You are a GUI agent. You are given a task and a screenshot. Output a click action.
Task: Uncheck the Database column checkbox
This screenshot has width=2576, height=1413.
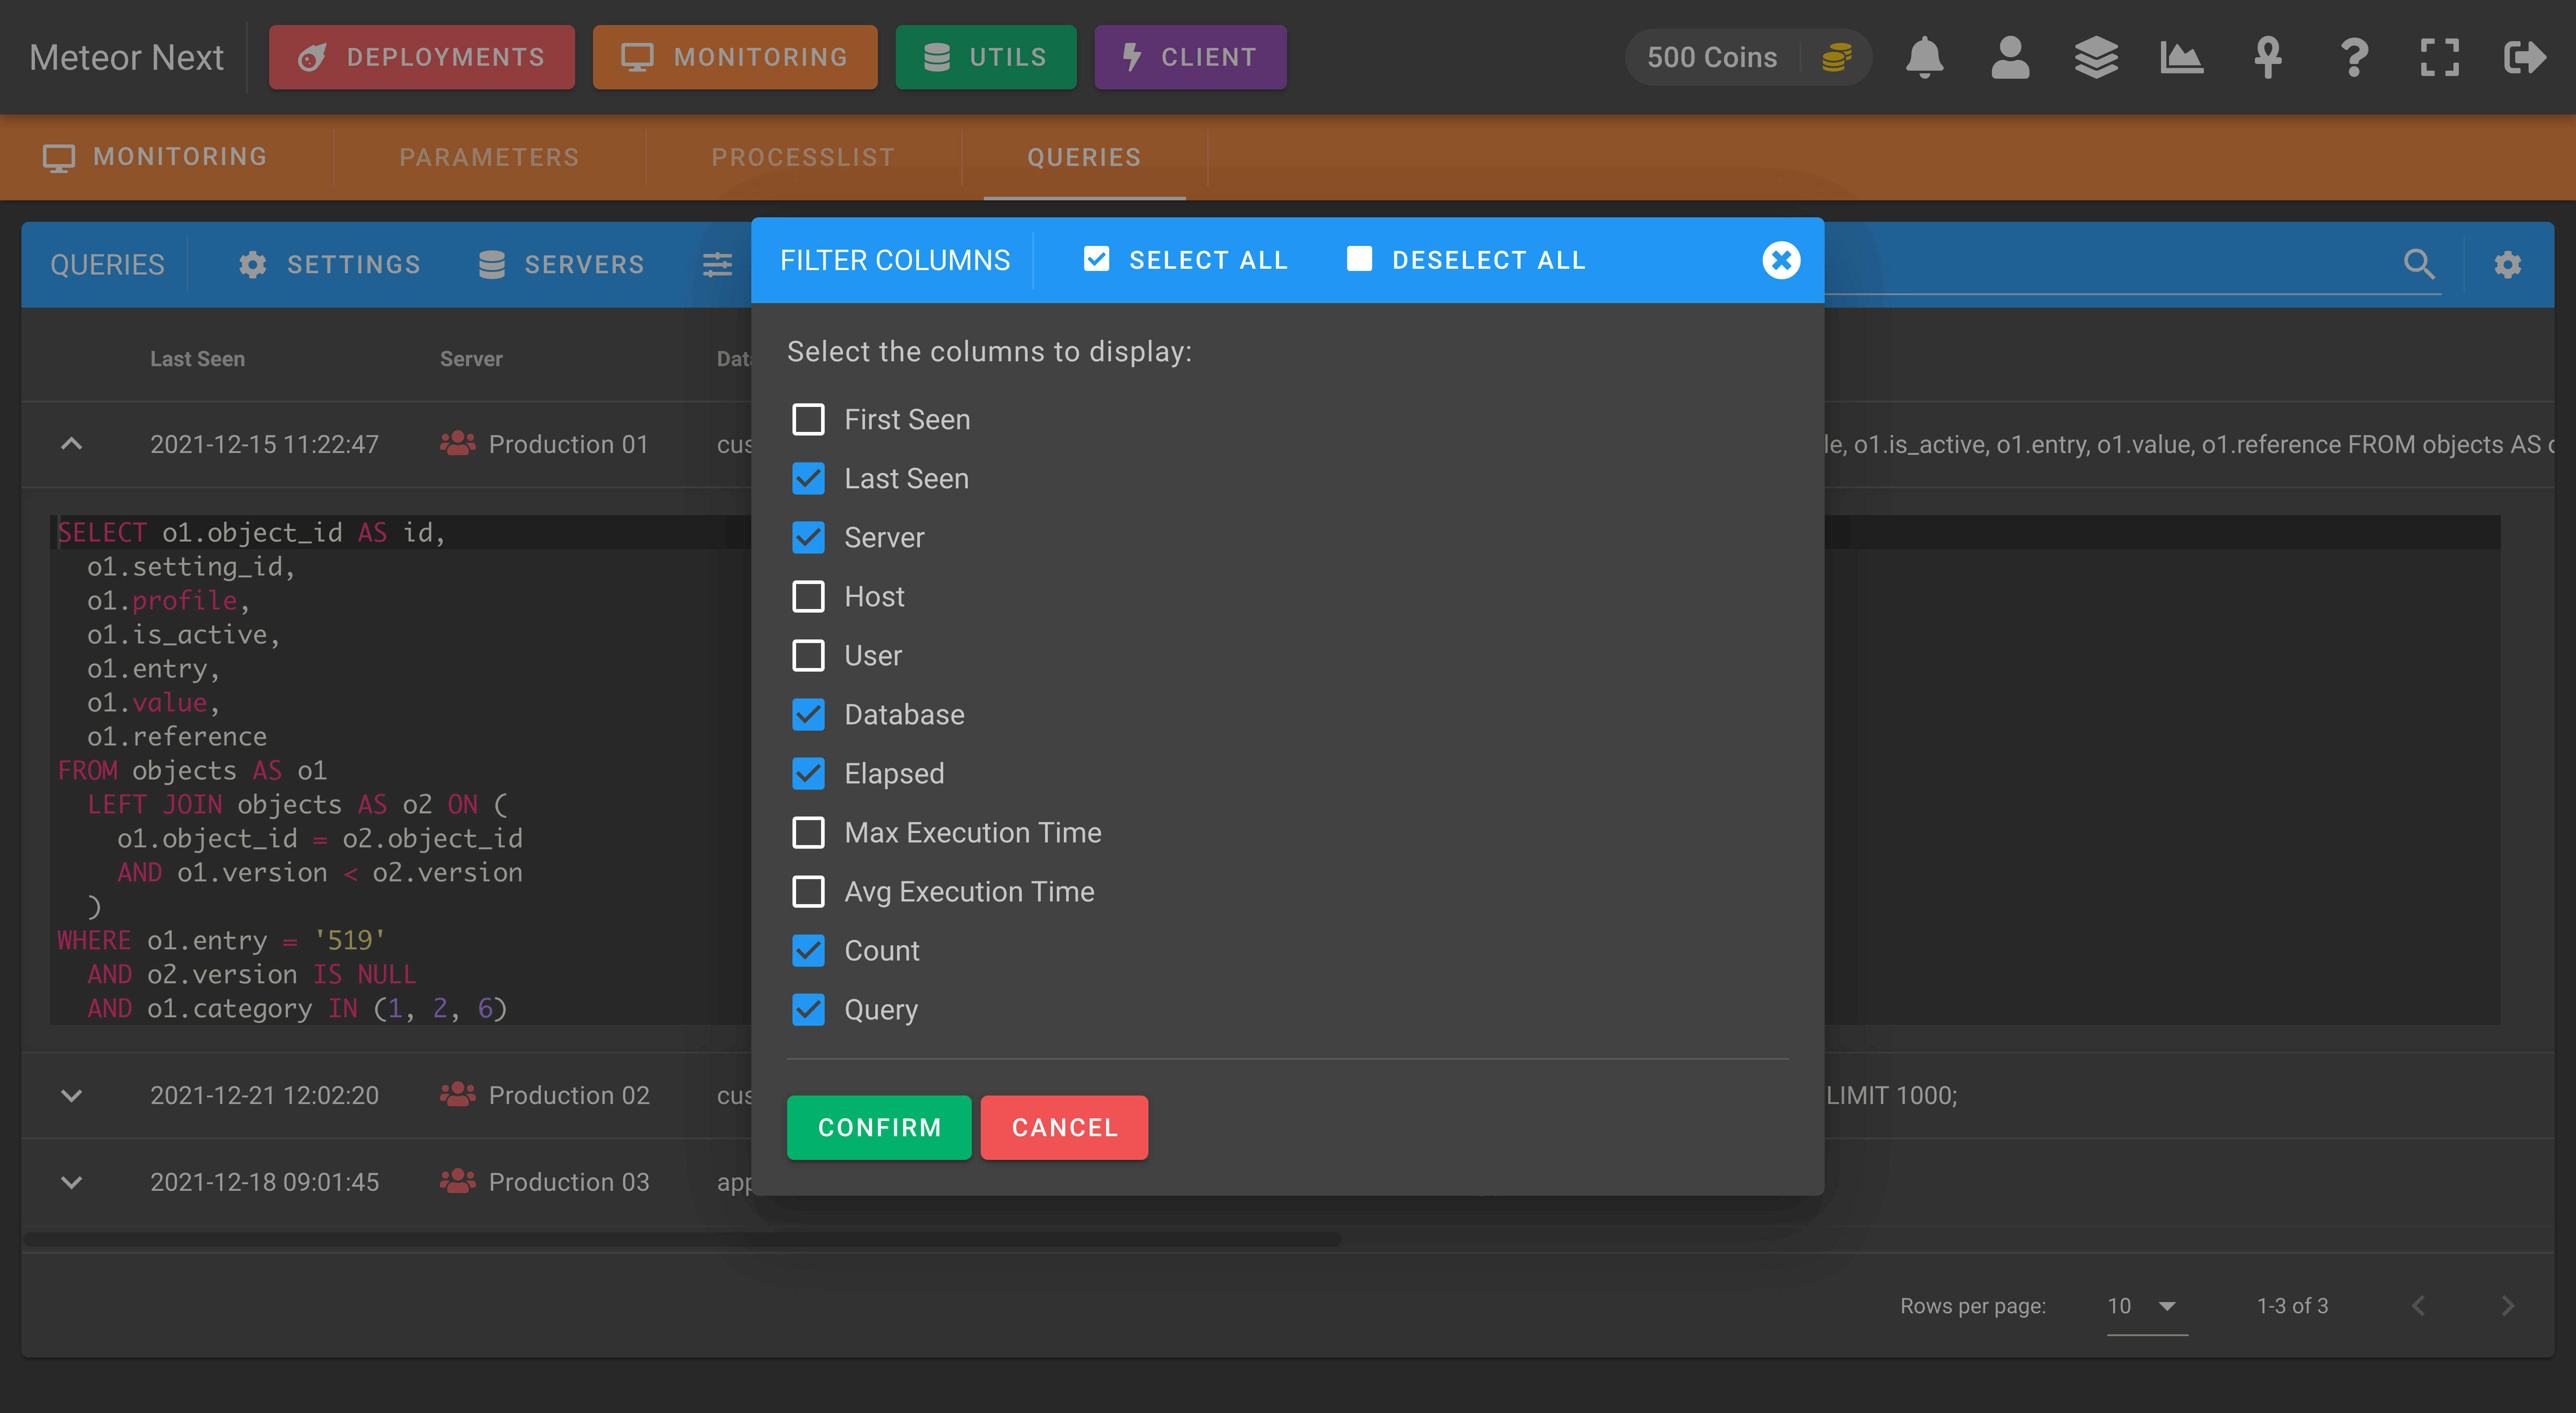tap(808, 714)
